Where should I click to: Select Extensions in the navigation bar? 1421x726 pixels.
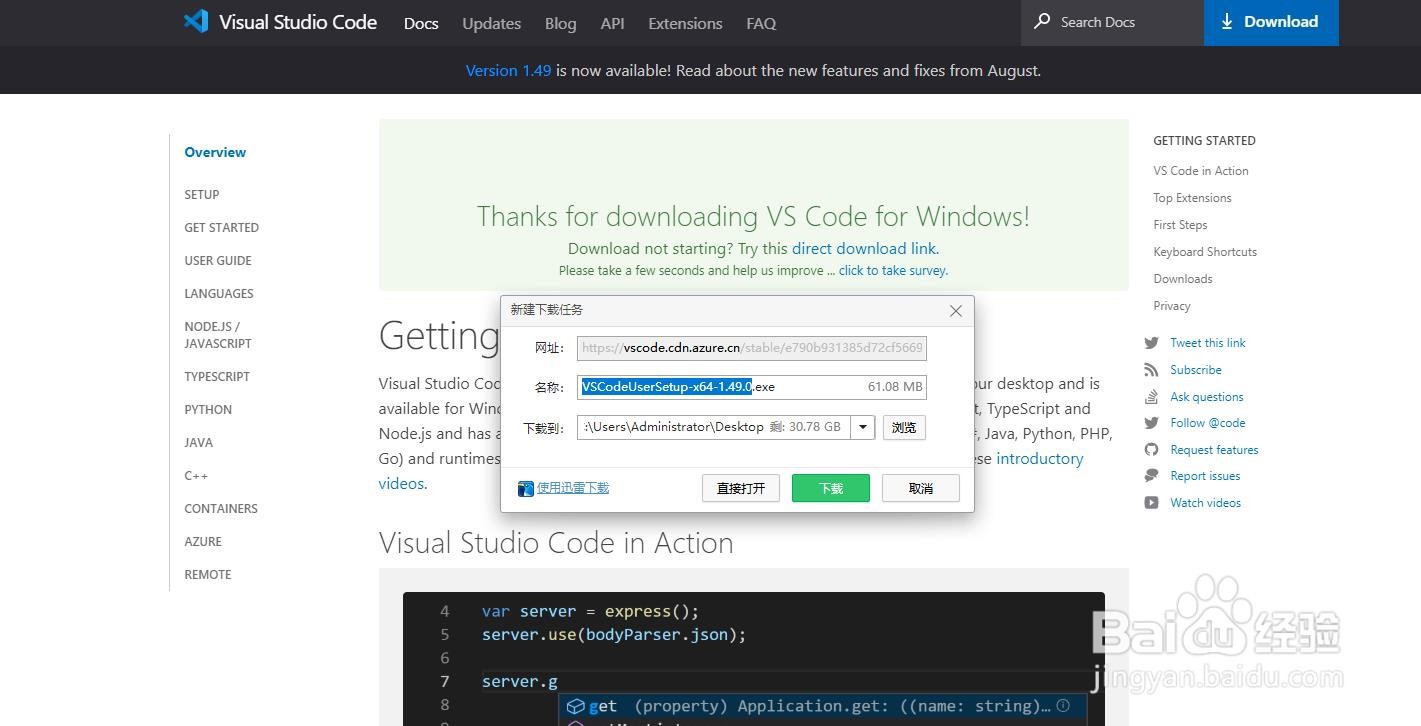[x=685, y=23]
